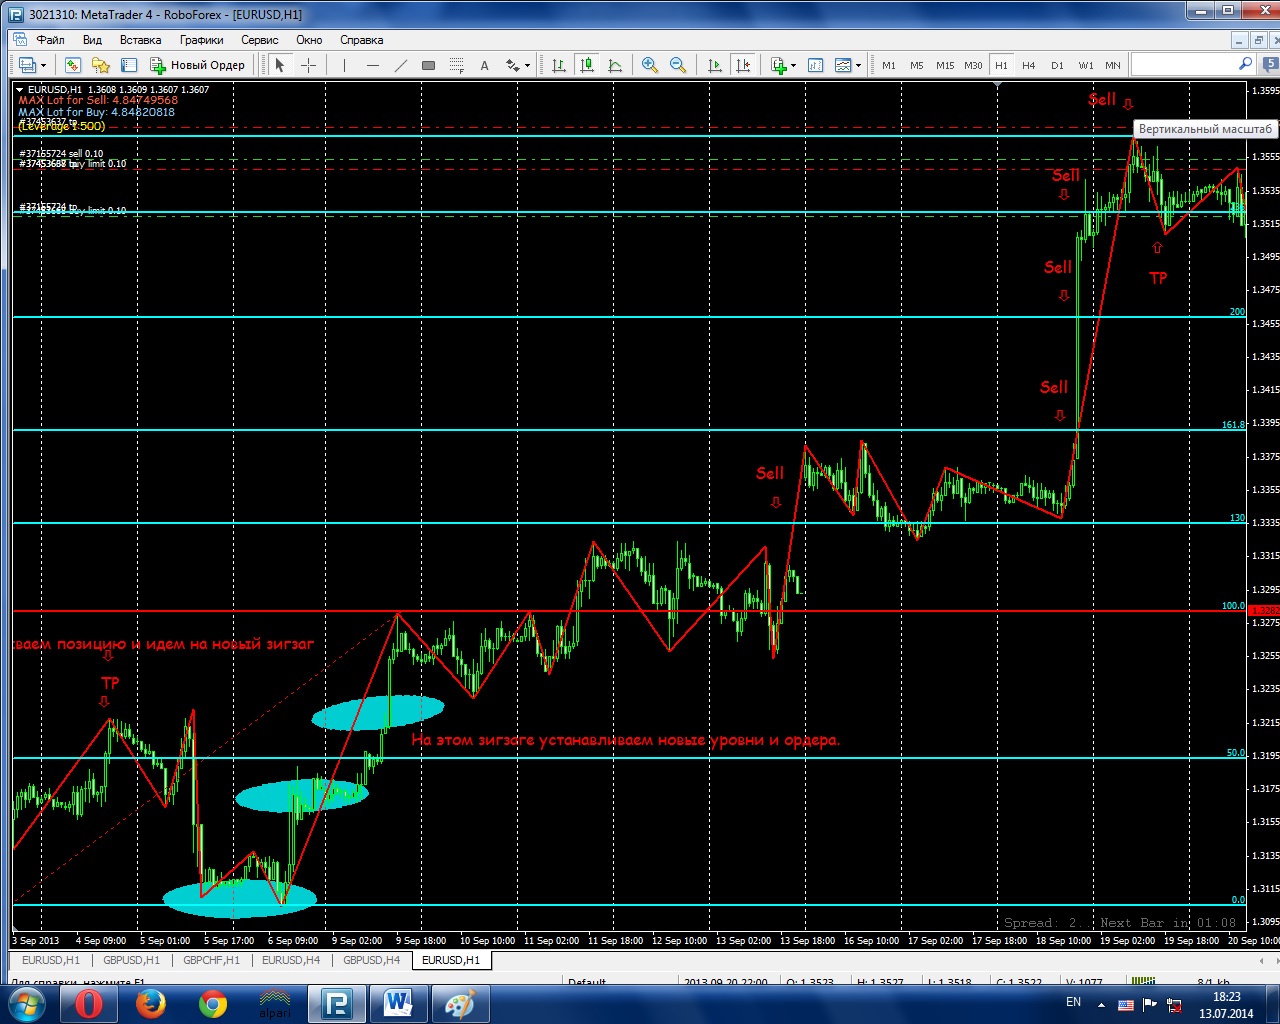Open Google Chrome from the taskbar
The width and height of the screenshot is (1280, 1024).
(212, 1004)
